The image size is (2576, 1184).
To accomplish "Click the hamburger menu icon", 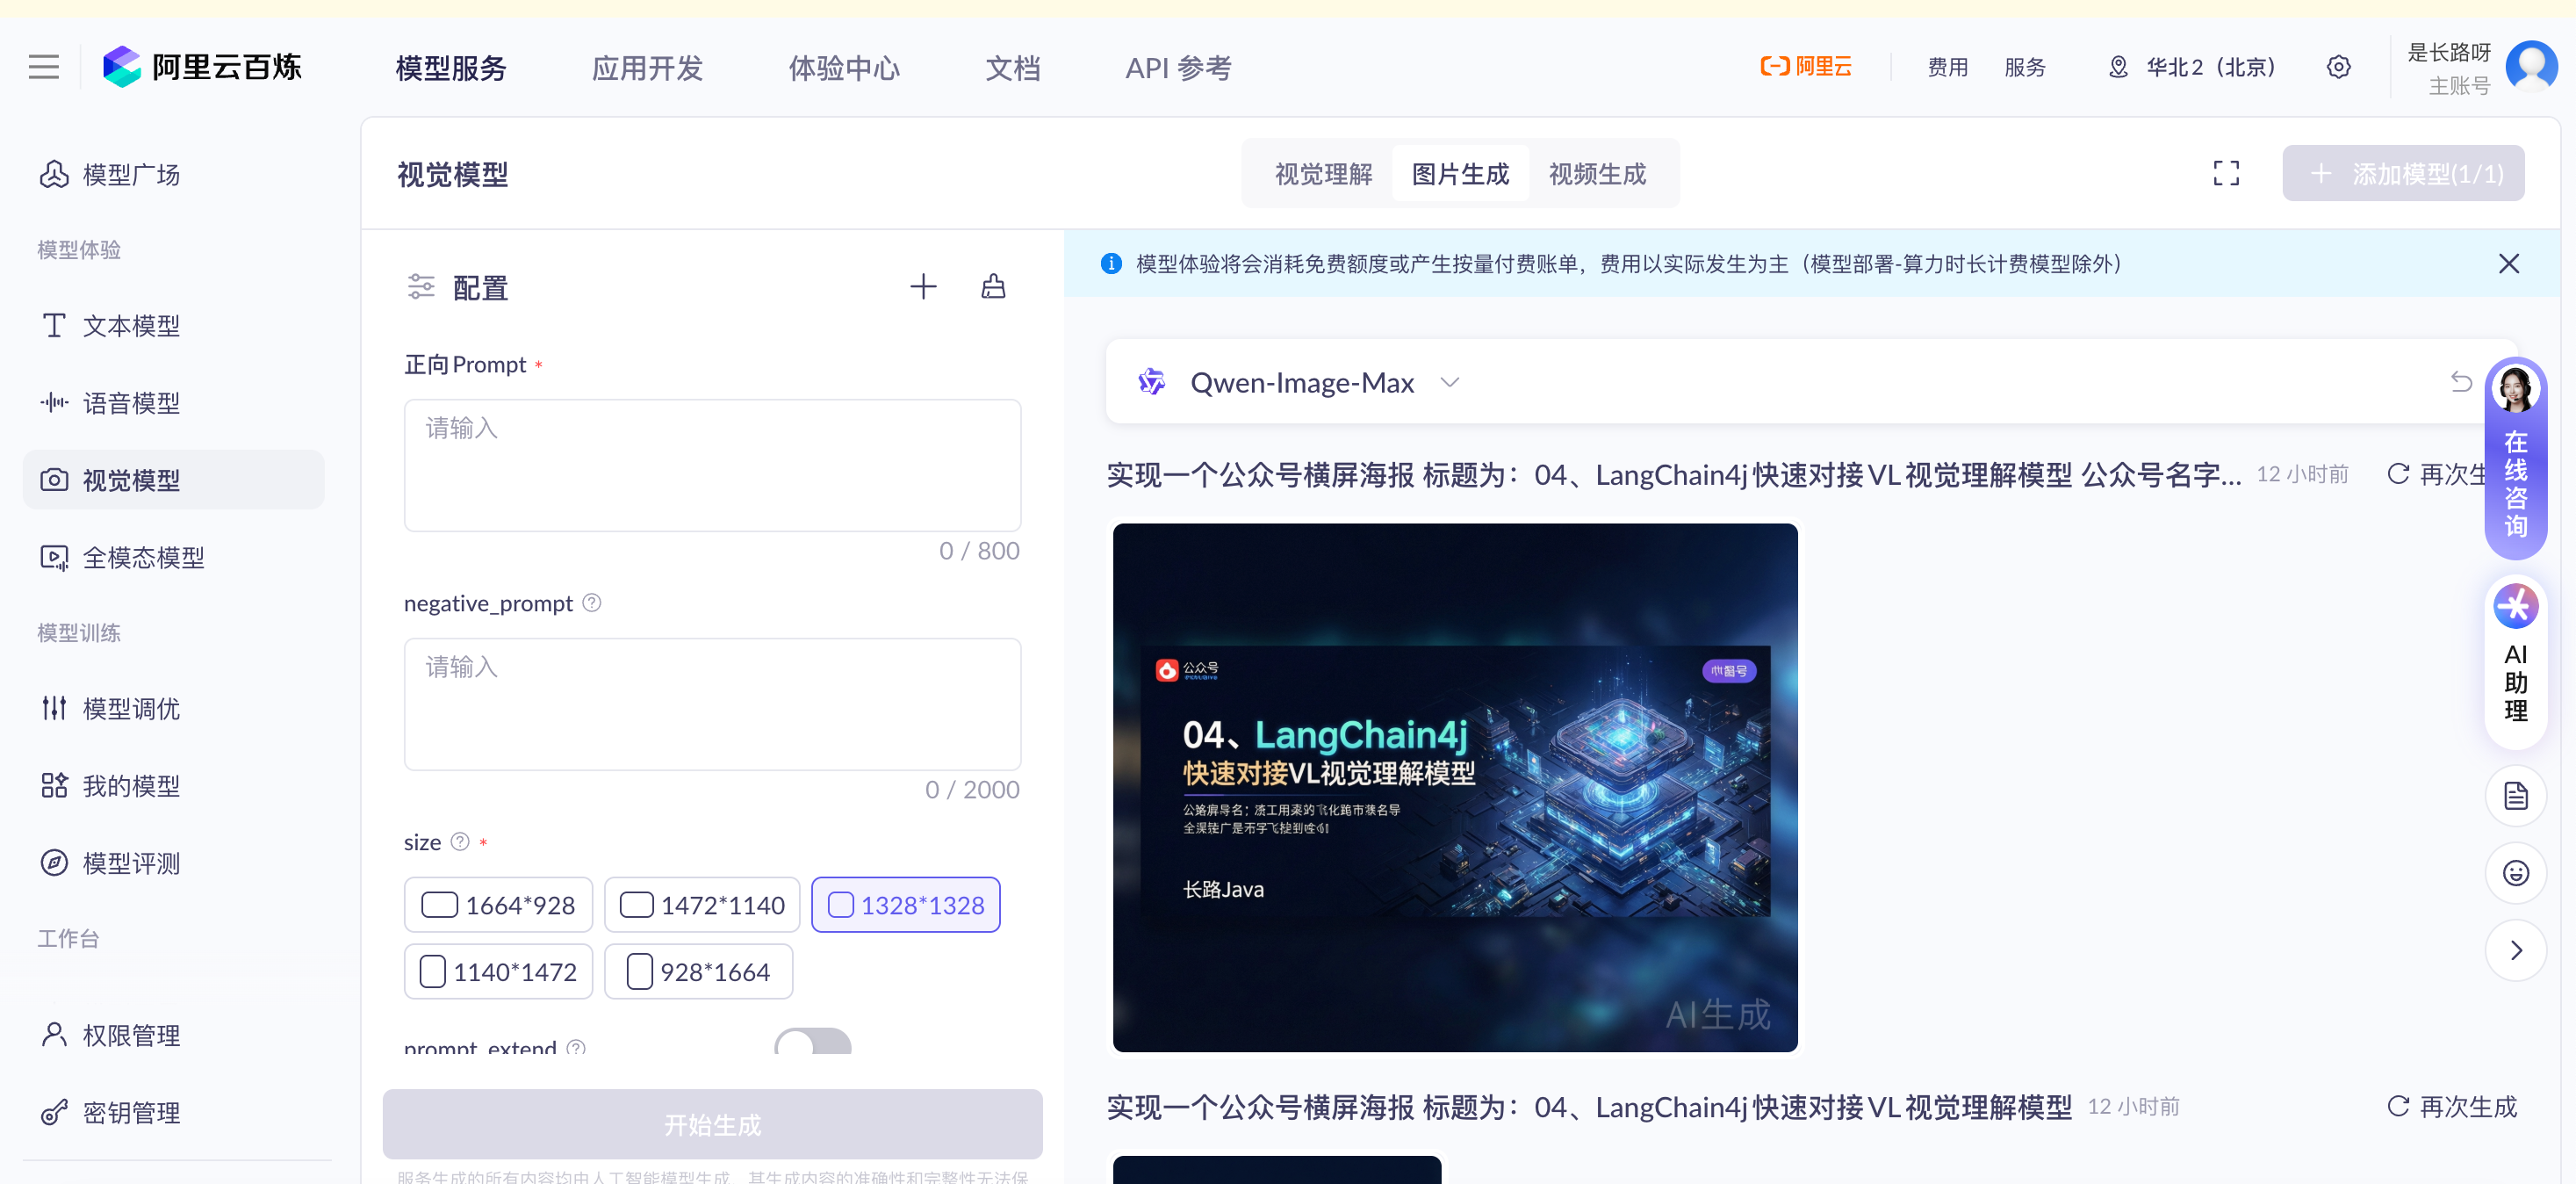I will click(x=43, y=67).
